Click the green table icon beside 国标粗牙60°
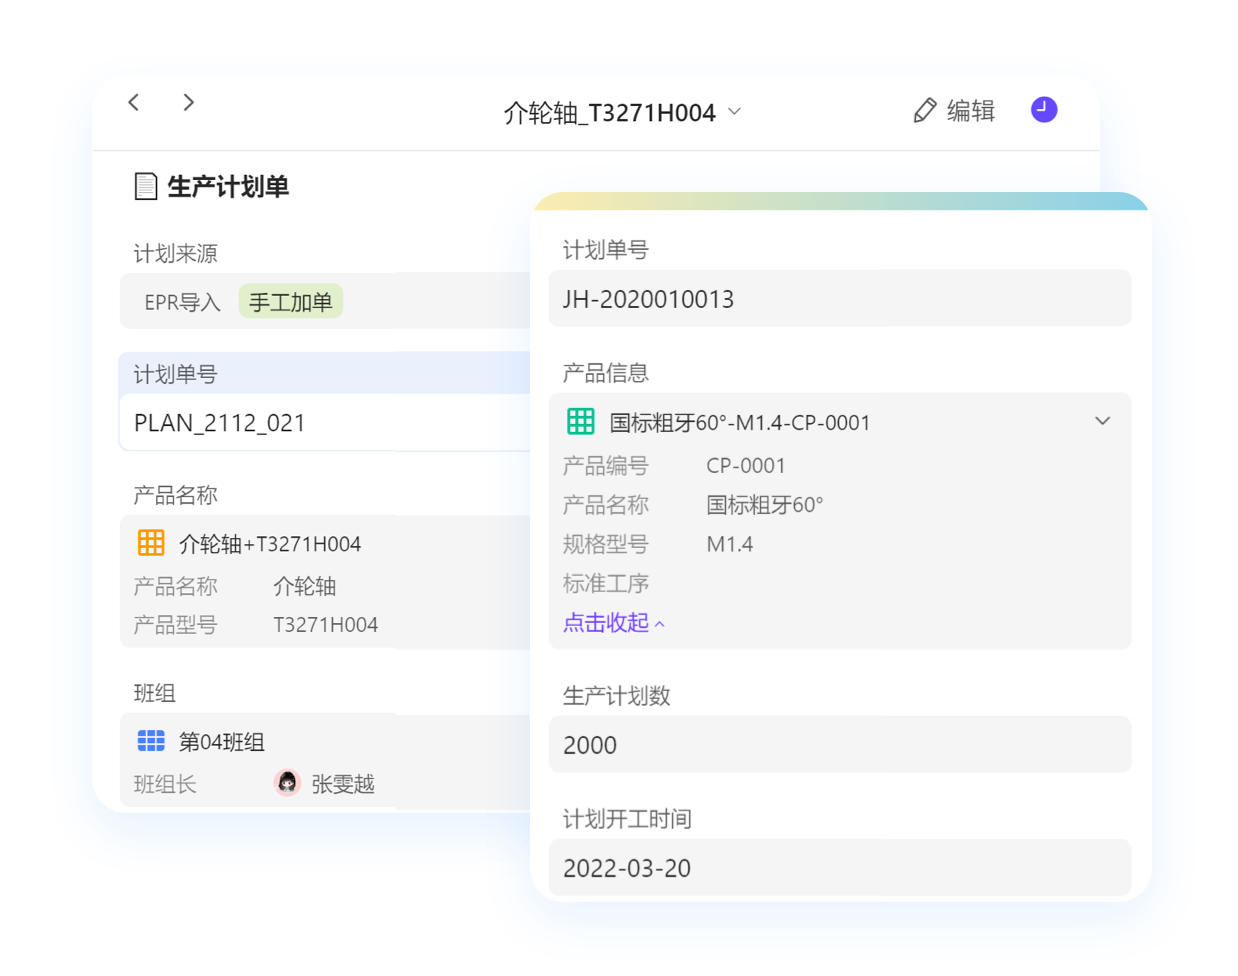This screenshot has height=976, width=1238. click(581, 422)
